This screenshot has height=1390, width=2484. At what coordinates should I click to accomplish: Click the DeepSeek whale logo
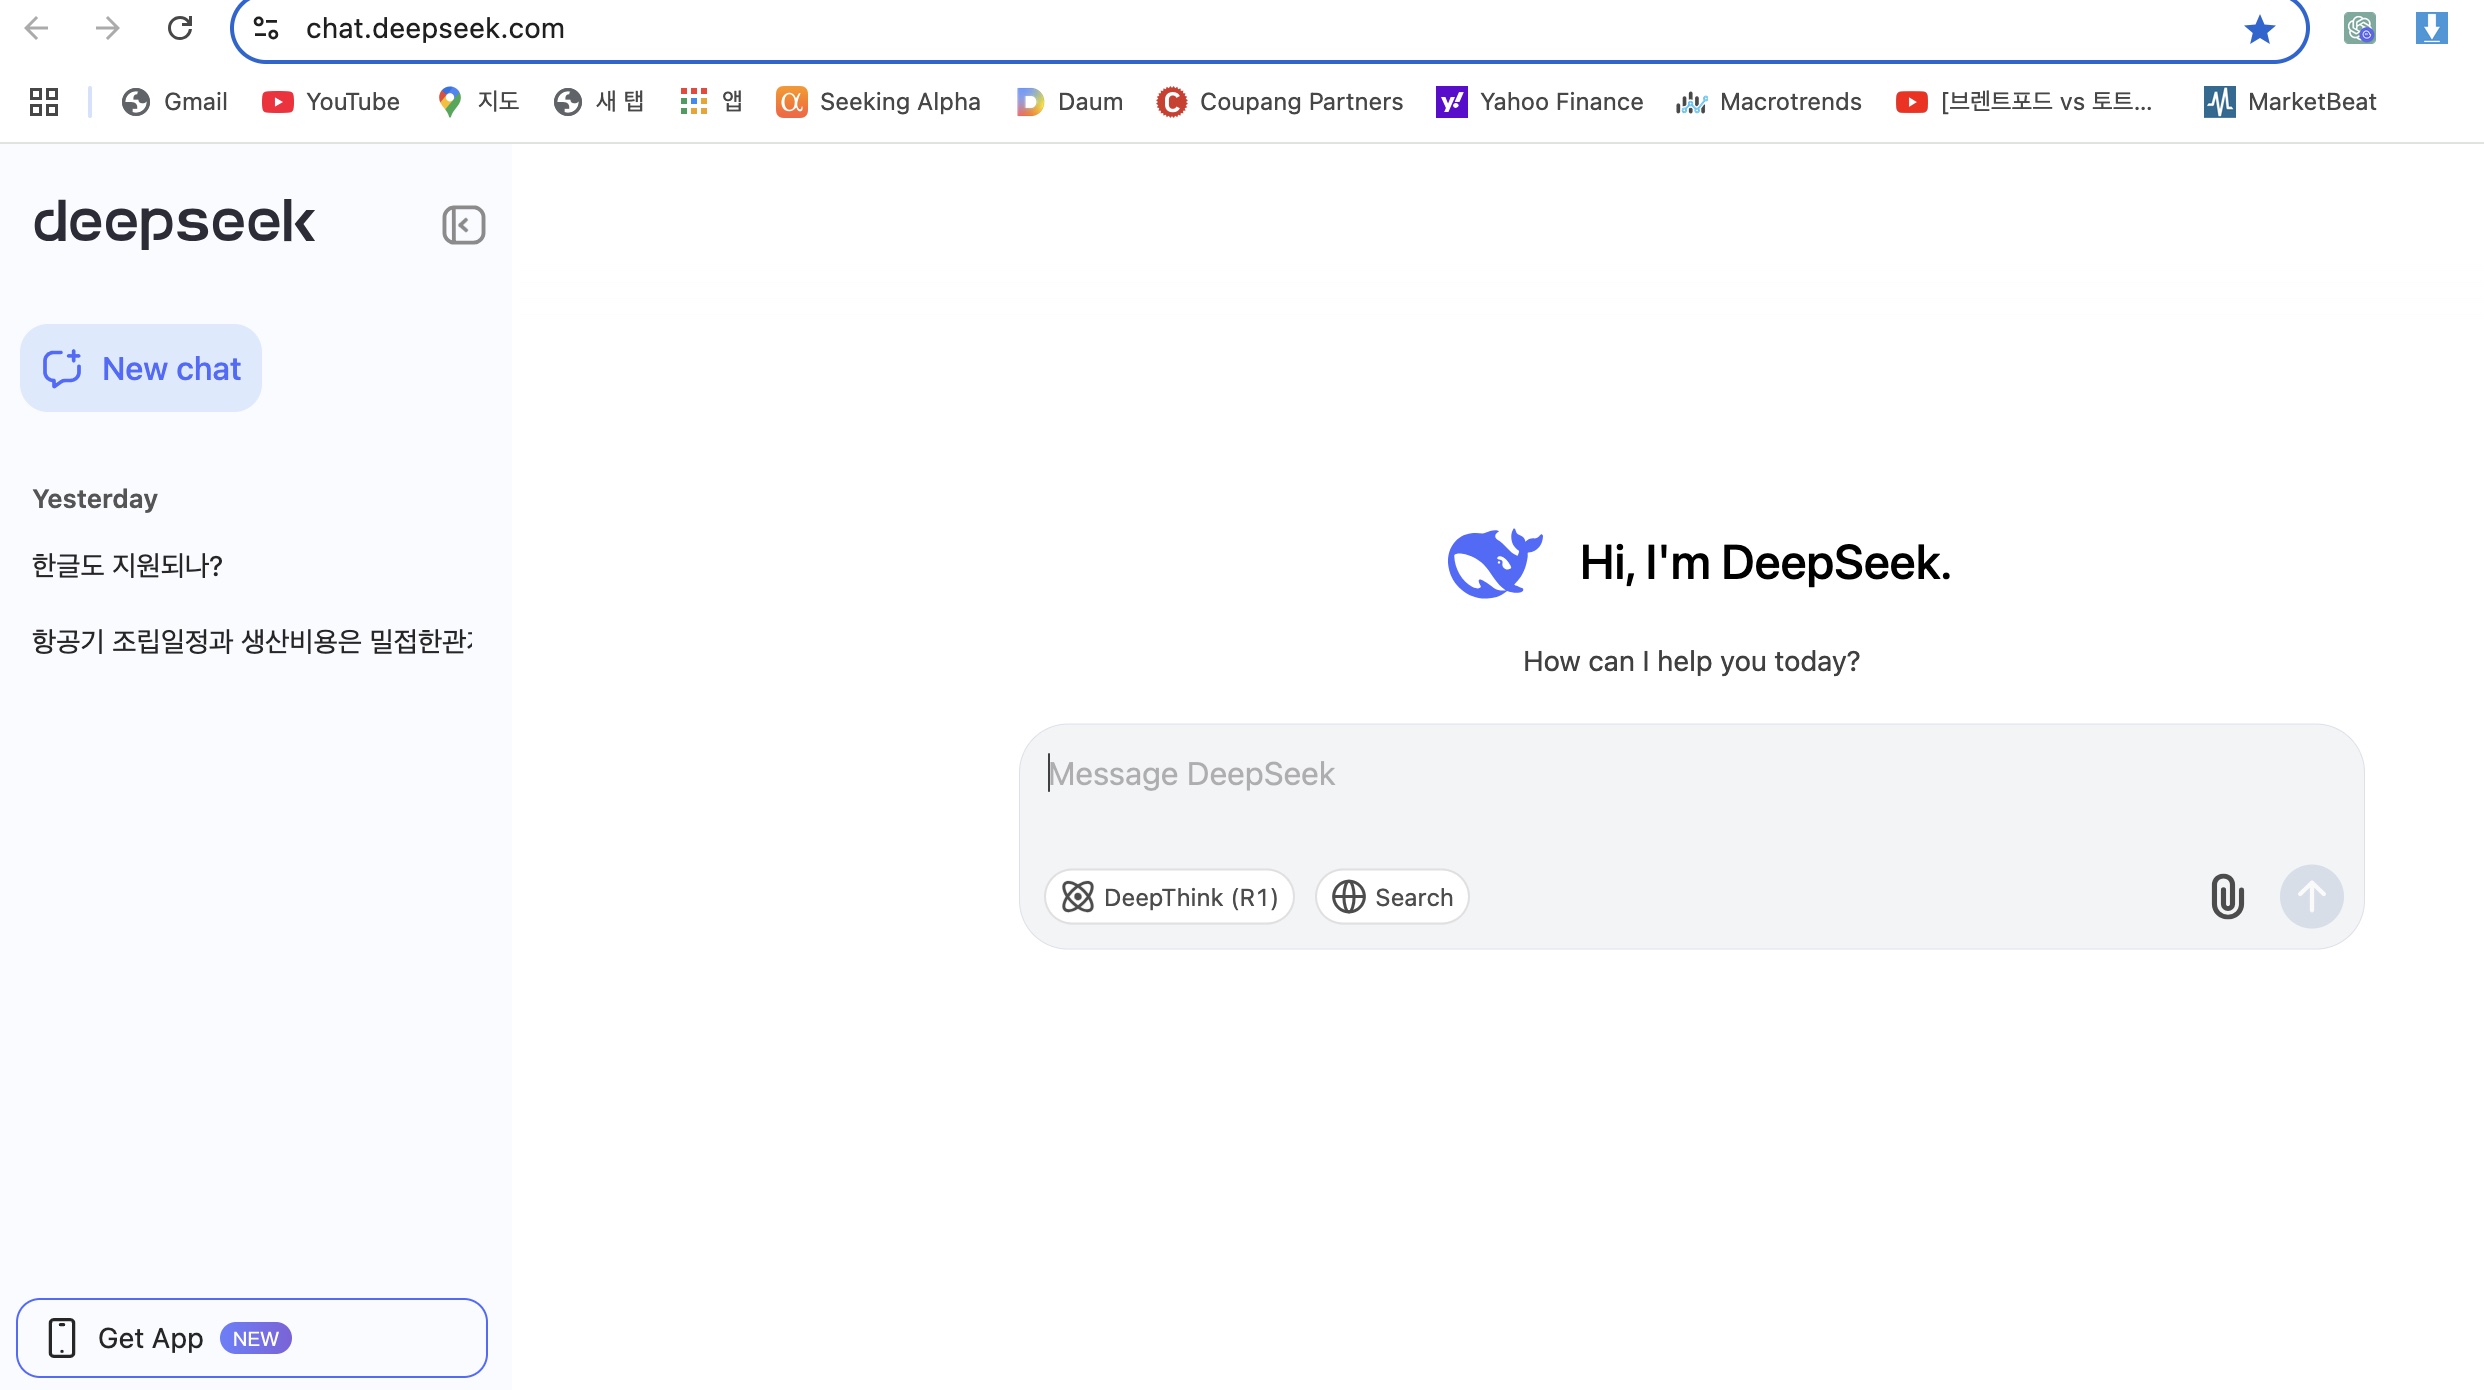pyautogui.click(x=1494, y=562)
